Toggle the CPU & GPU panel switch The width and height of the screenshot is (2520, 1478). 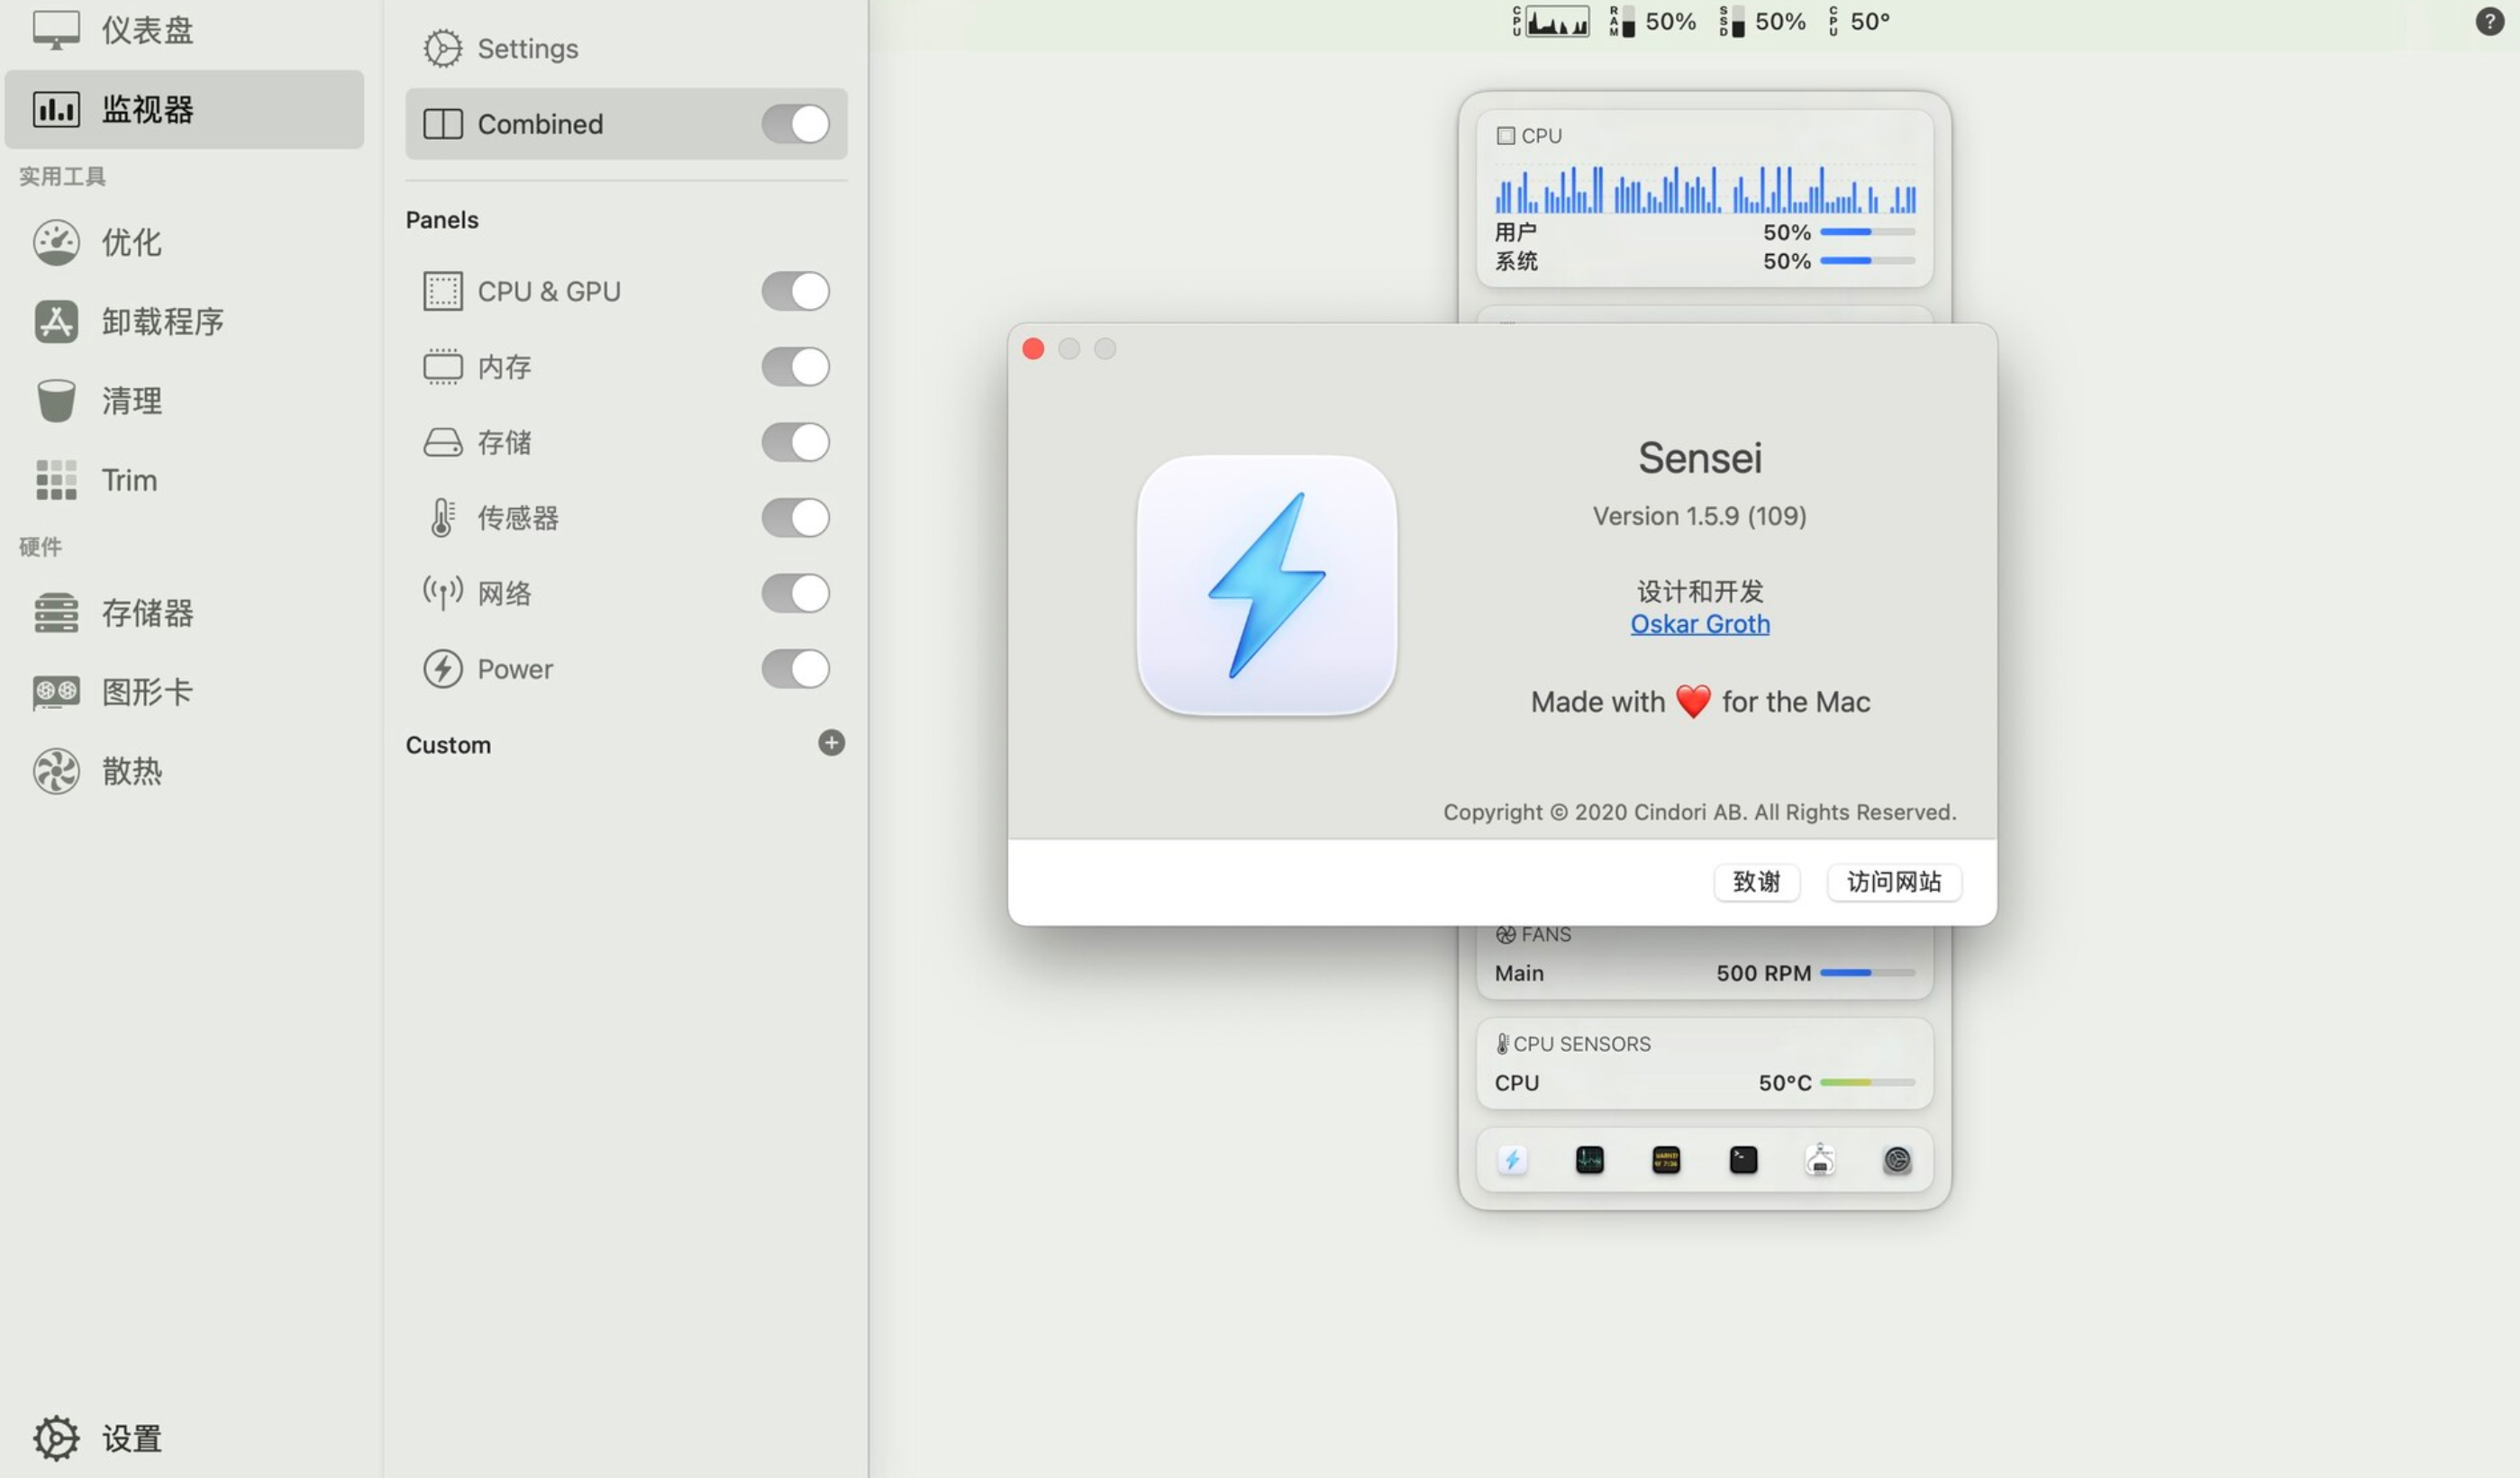pyautogui.click(x=796, y=291)
